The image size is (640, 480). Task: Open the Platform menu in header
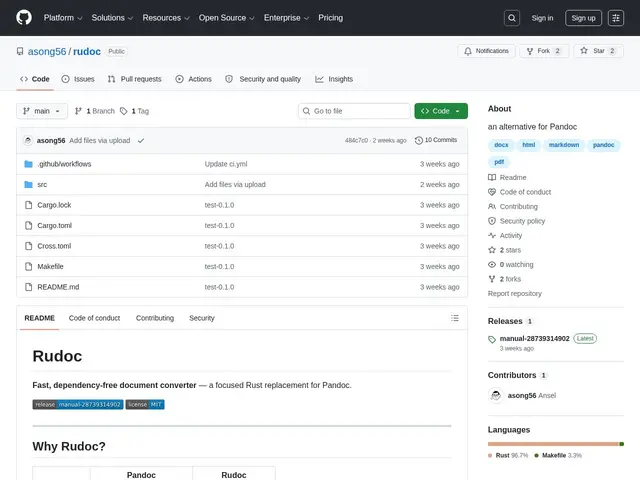coord(63,18)
